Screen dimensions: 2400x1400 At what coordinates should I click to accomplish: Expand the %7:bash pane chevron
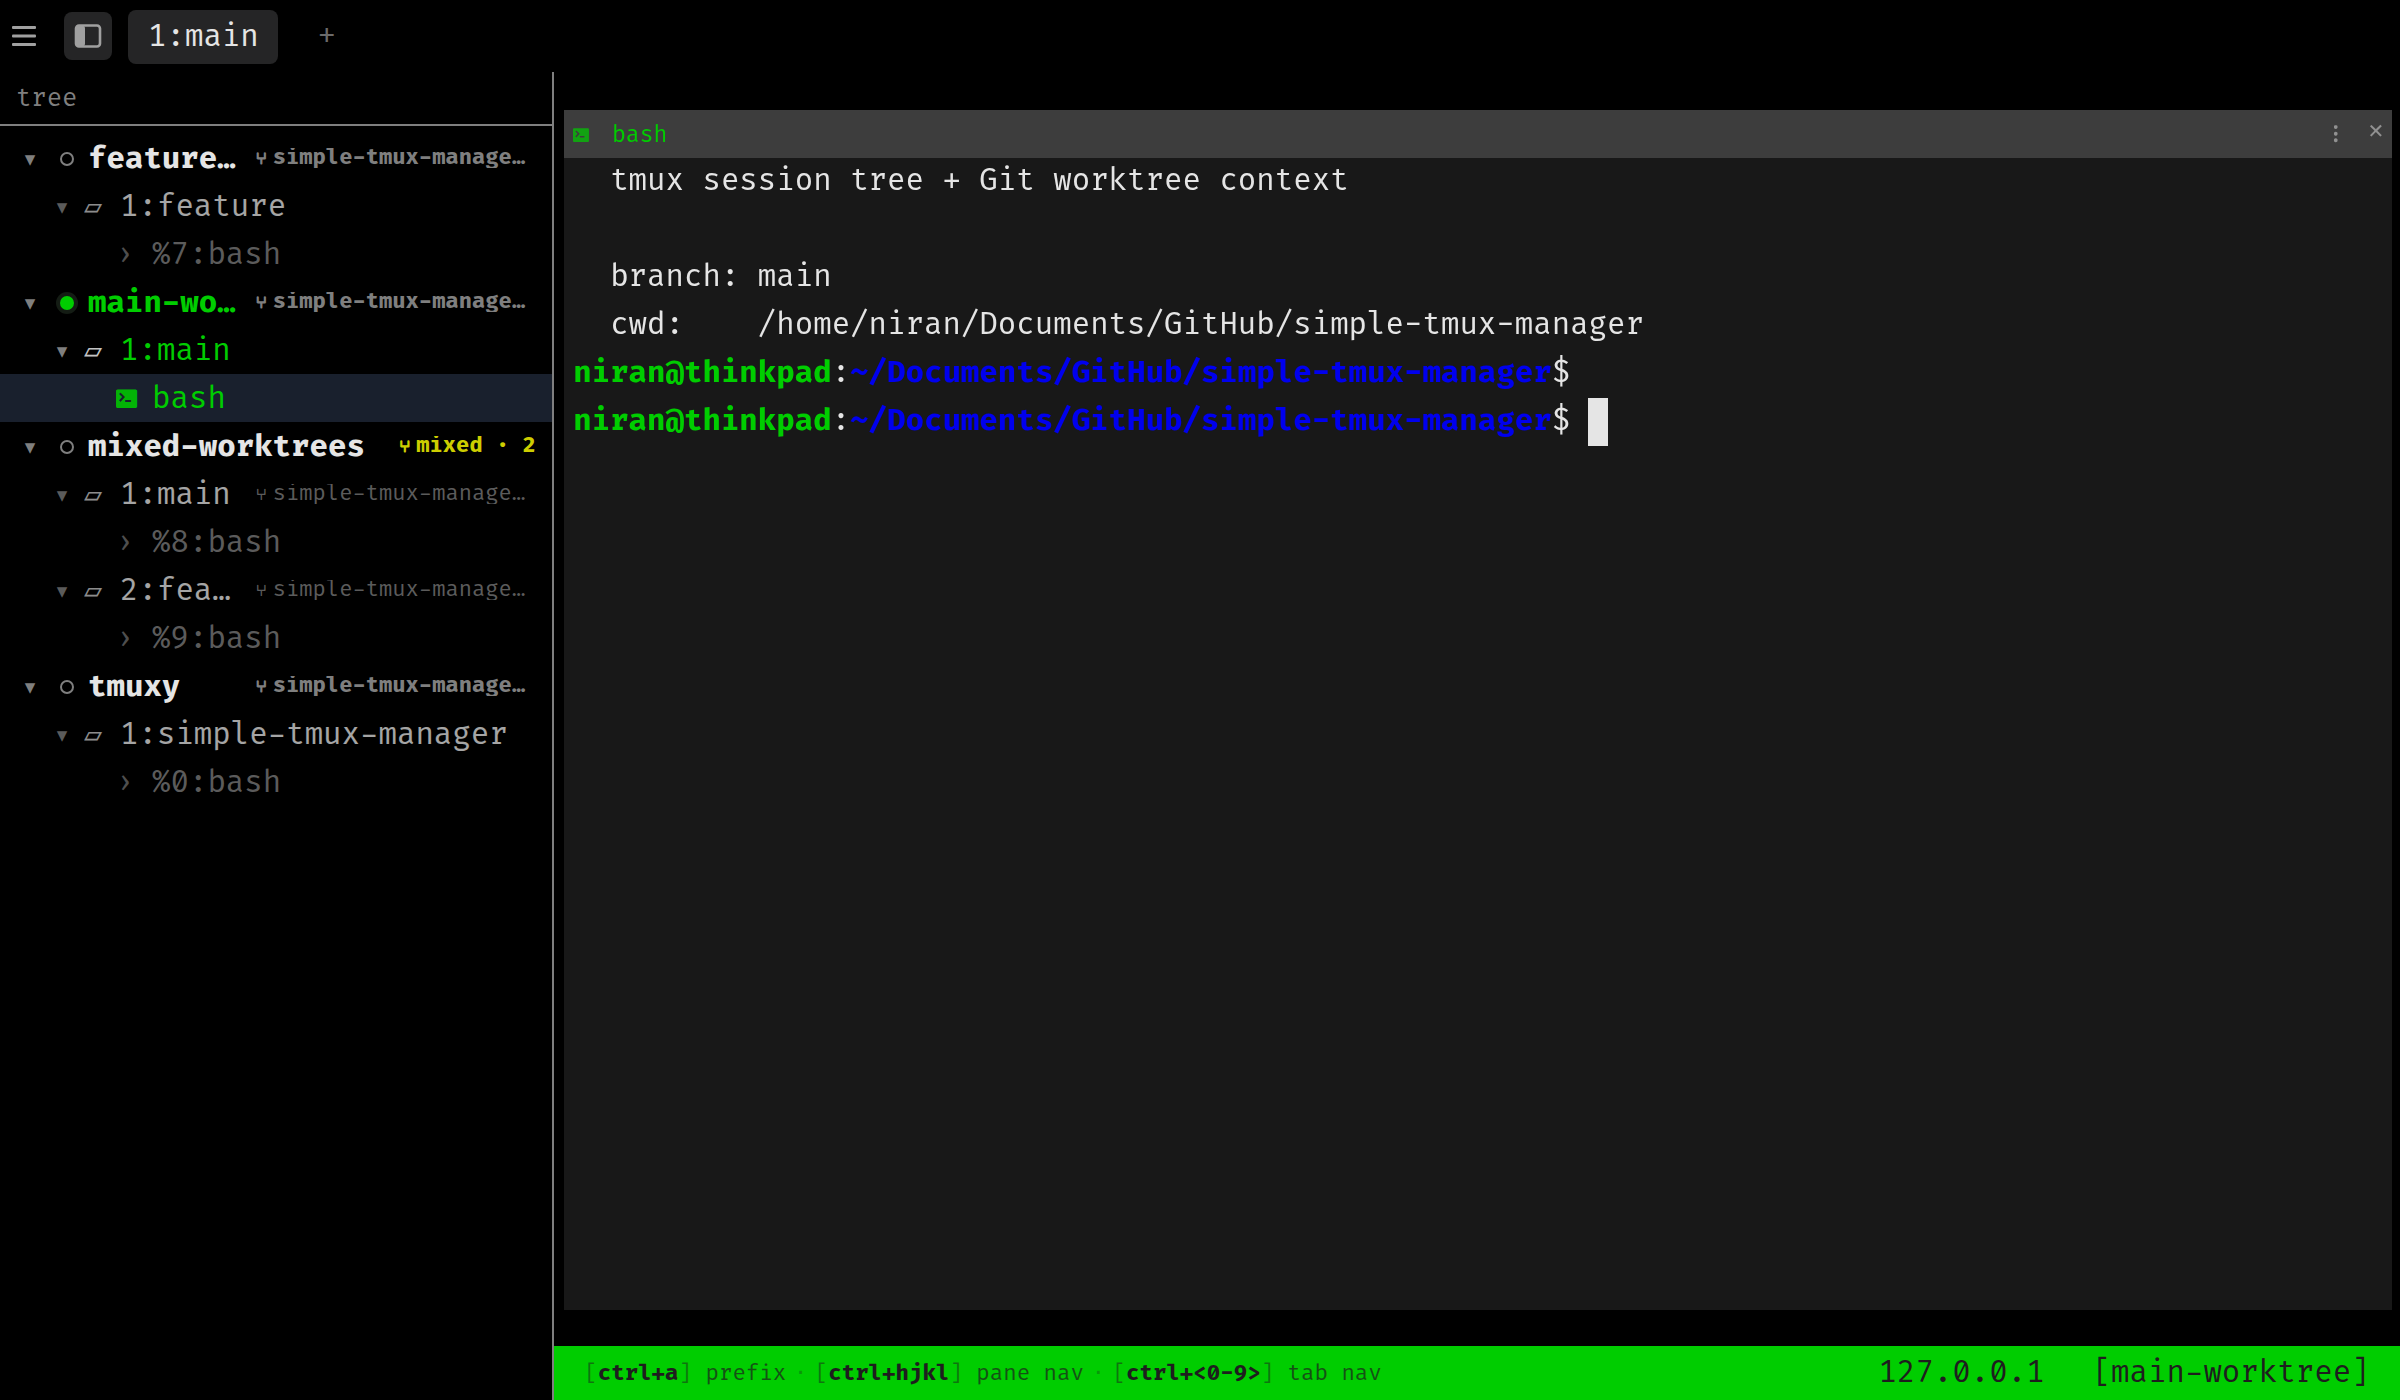(x=125, y=254)
